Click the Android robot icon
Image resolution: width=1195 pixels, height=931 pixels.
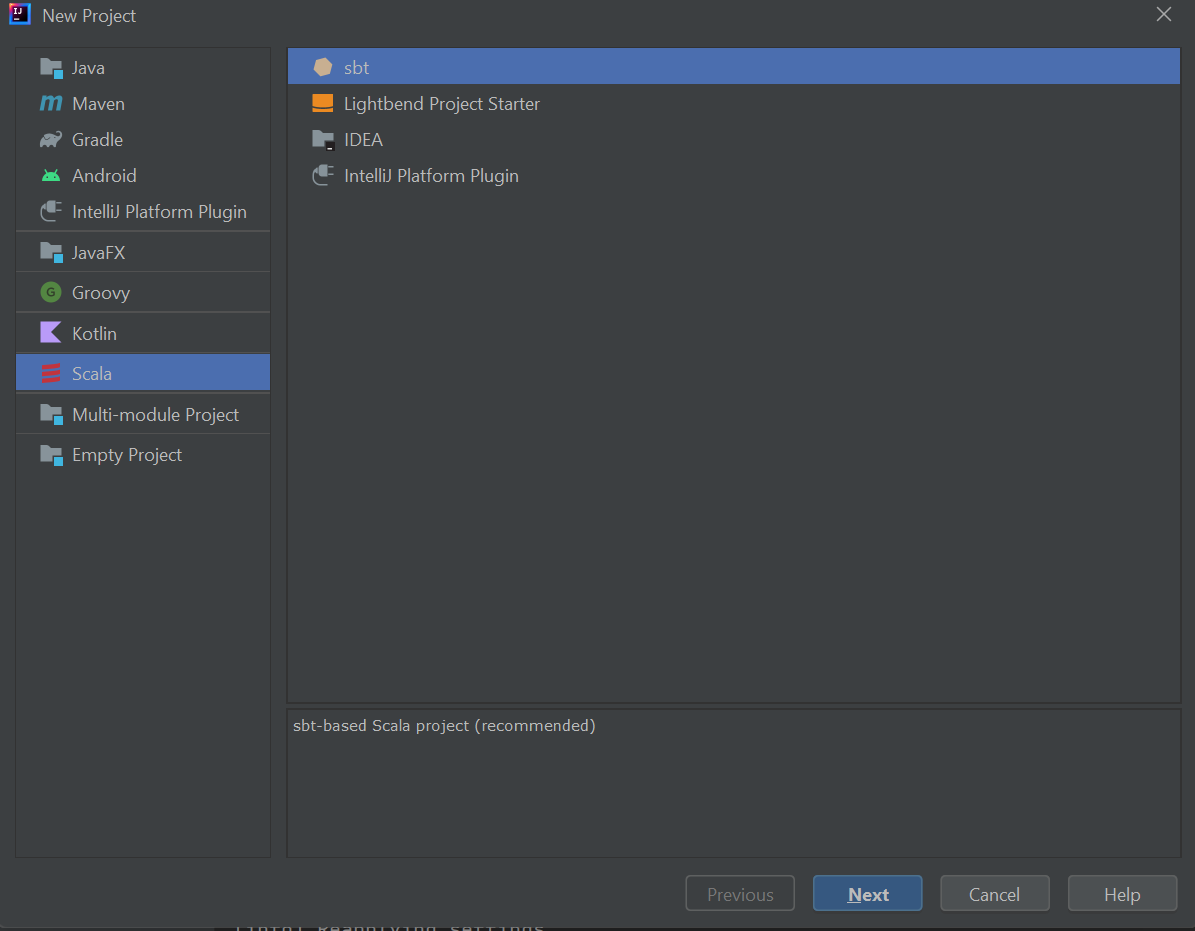(51, 176)
